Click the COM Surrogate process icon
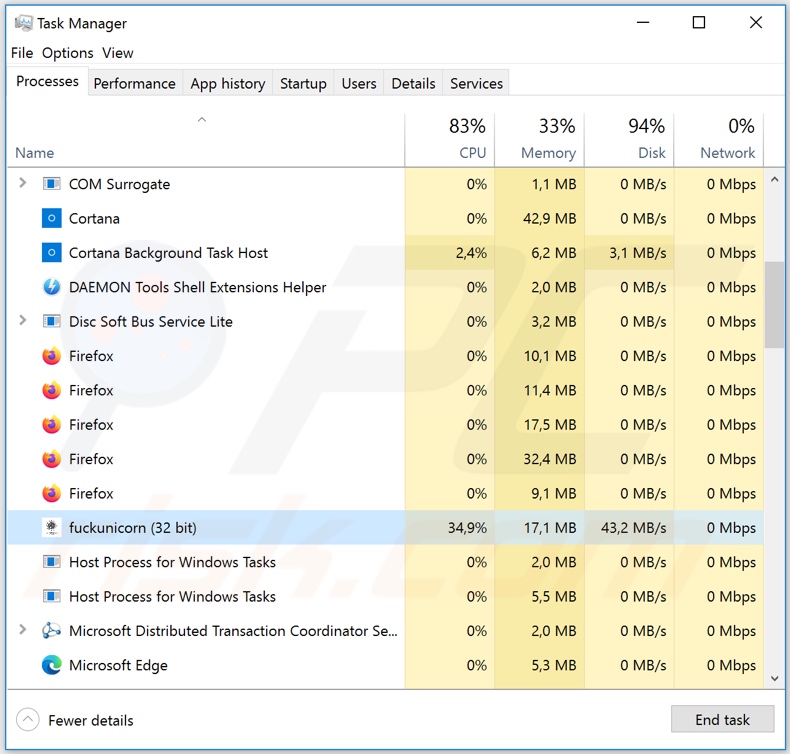 51,184
